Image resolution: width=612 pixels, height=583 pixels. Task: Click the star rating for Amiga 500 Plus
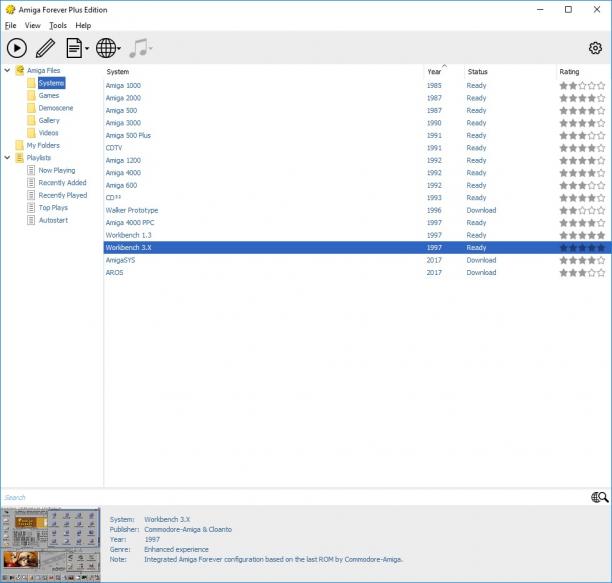[x=582, y=135]
